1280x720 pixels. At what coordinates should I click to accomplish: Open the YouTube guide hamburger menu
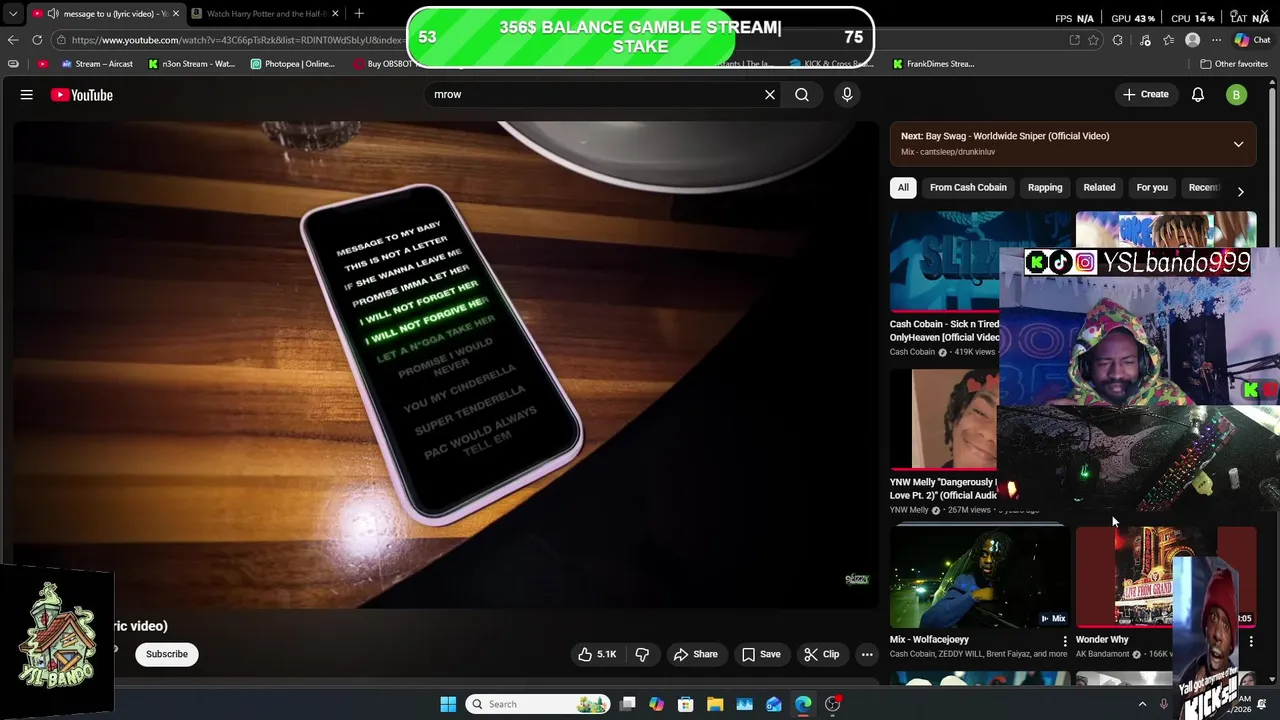pos(27,95)
